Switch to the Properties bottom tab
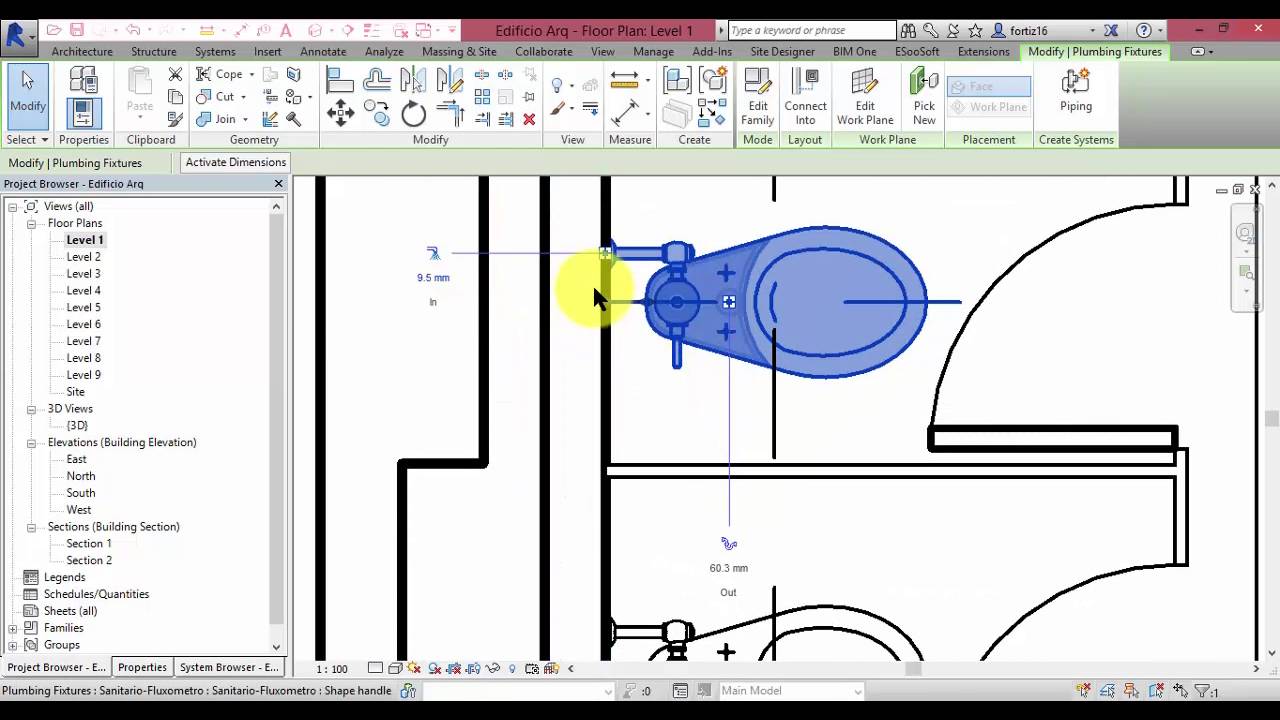1280x720 pixels. click(142, 667)
